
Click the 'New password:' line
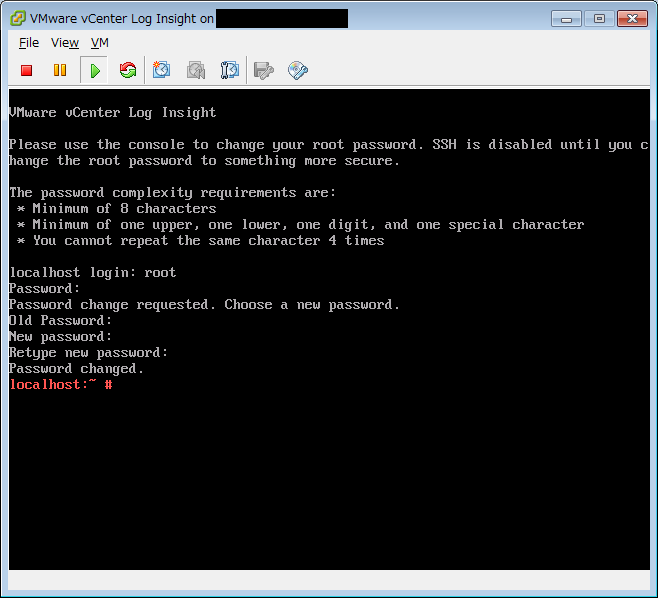click(x=60, y=337)
